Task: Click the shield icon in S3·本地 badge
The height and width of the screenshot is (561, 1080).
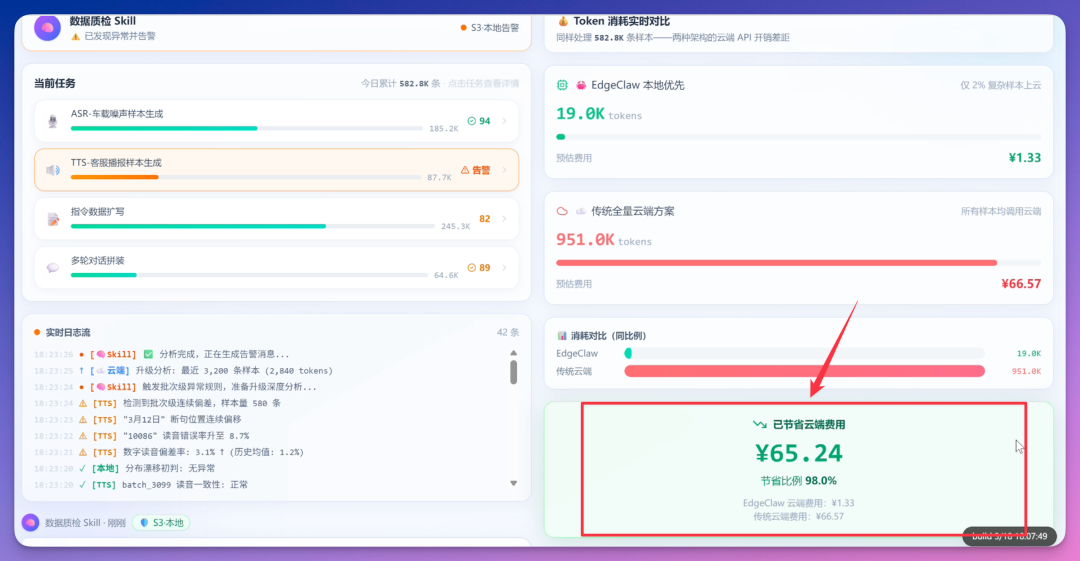Action: [144, 522]
